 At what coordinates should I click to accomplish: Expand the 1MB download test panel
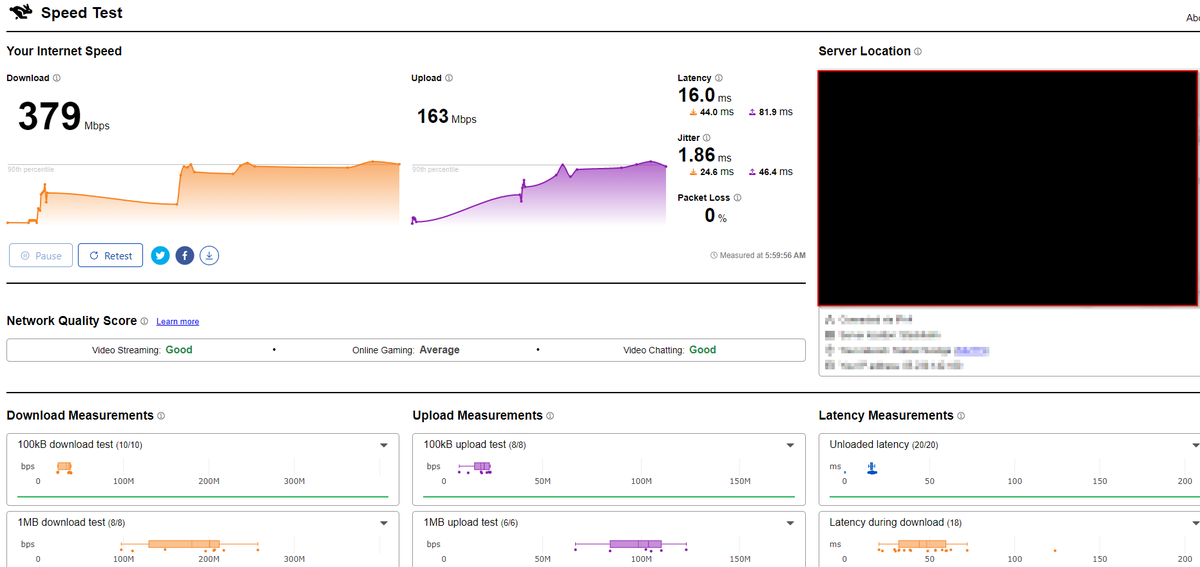383,523
